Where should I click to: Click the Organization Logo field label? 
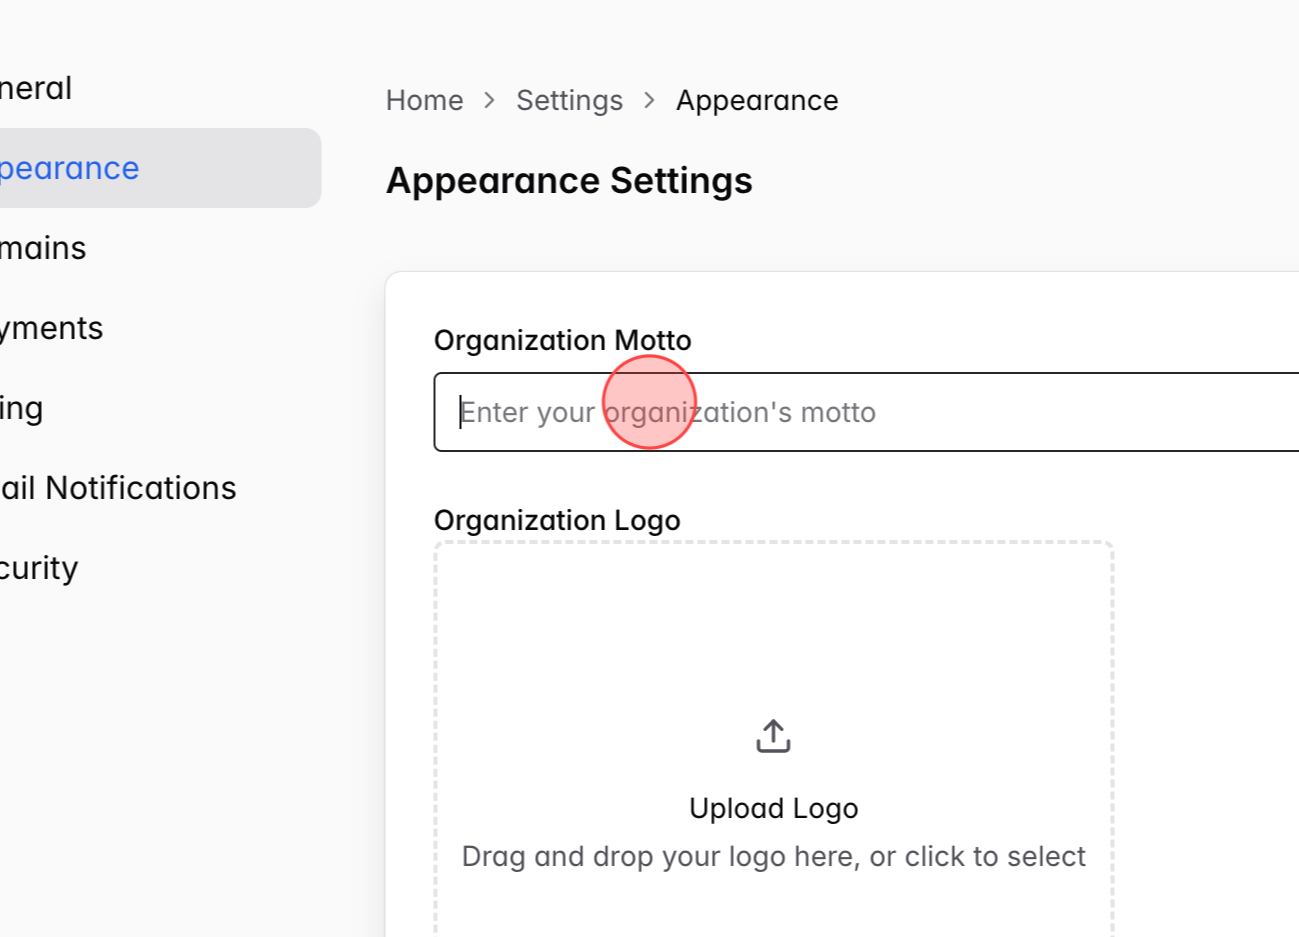(558, 520)
